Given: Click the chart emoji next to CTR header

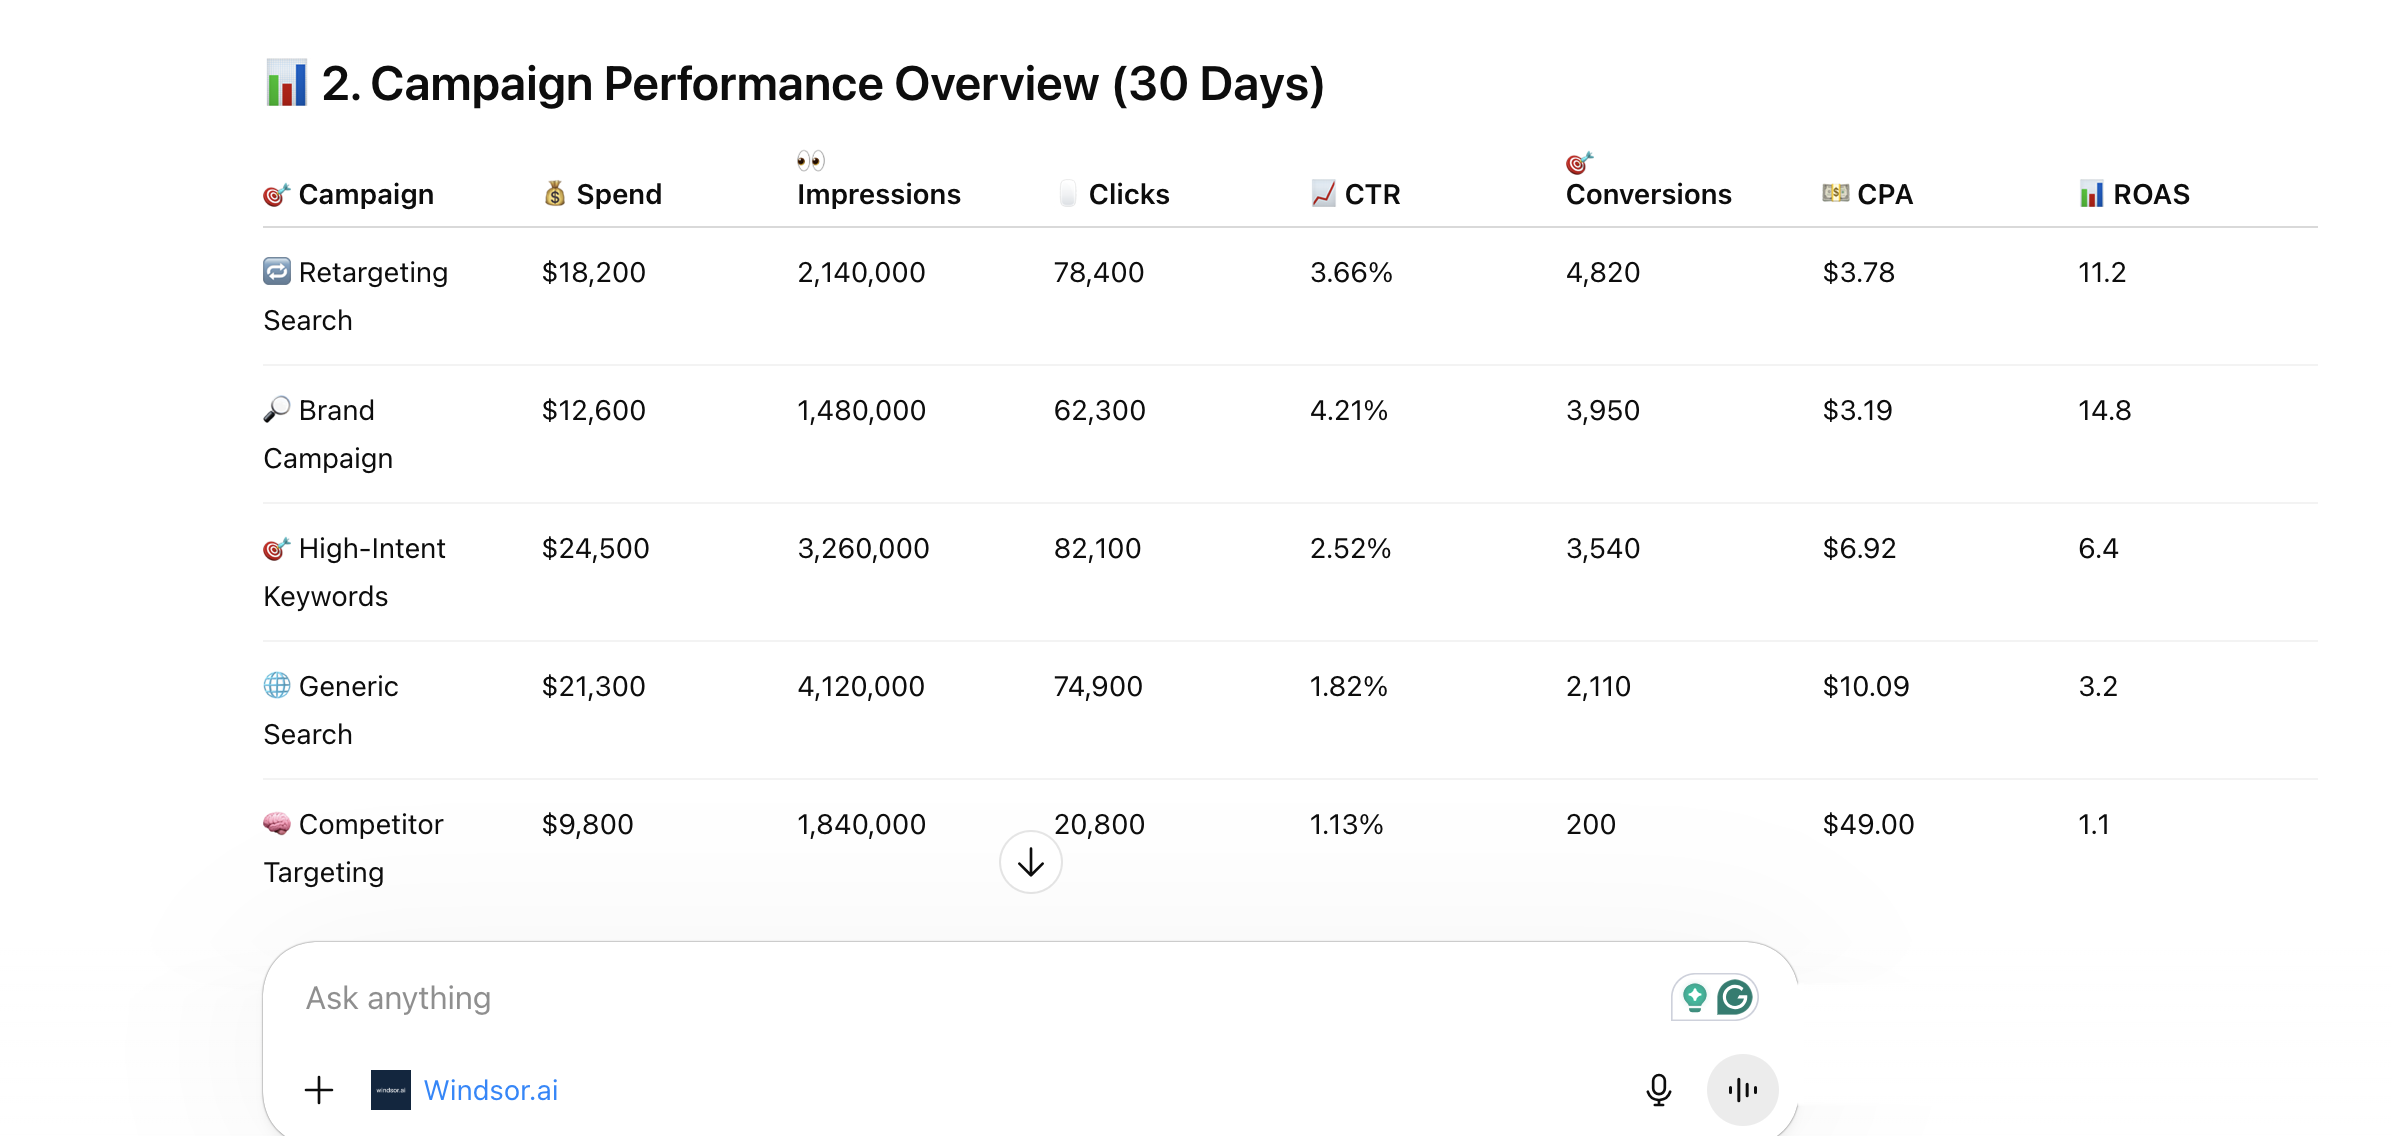Looking at the screenshot, I should pyautogui.click(x=1323, y=194).
